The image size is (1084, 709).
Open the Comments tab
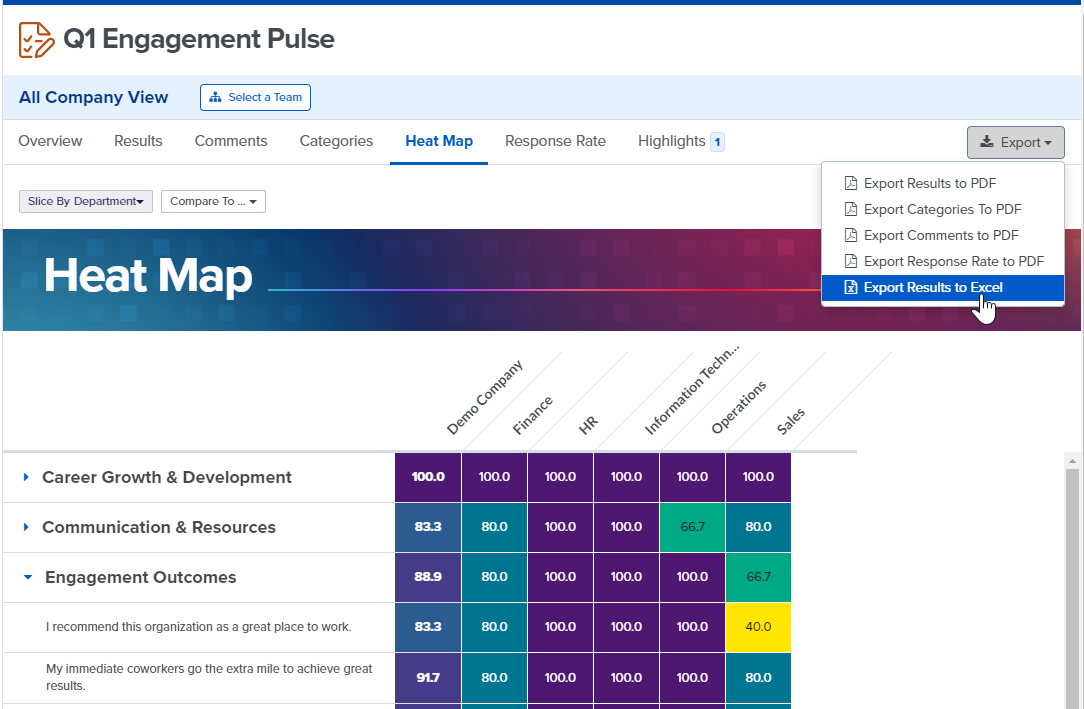[x=231, y=141]
